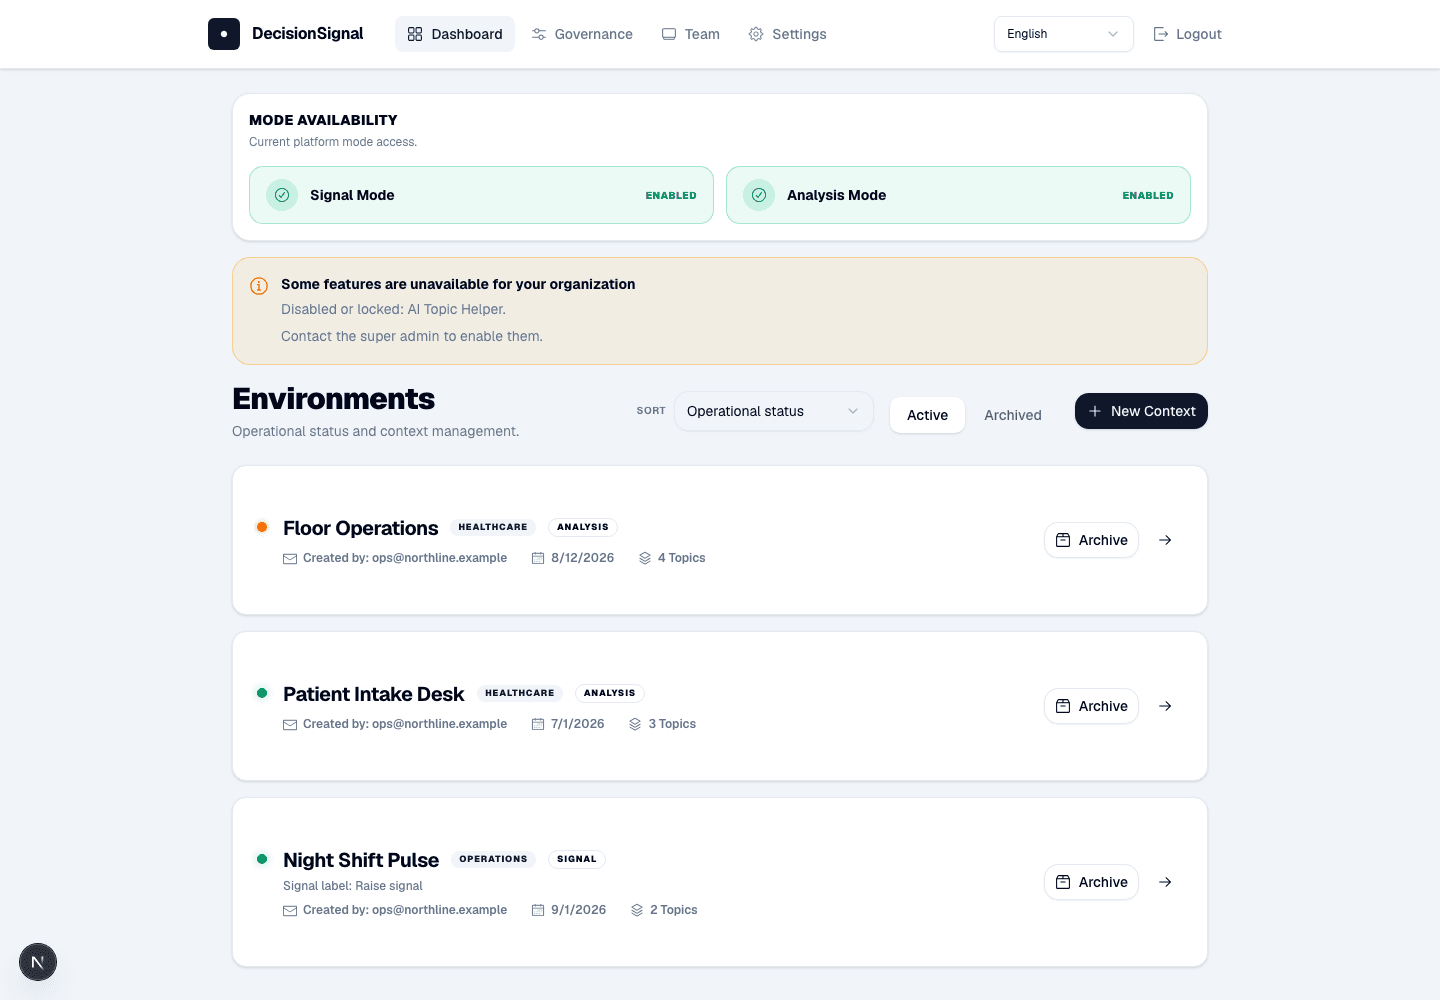Open the Floor Operations environment title
Image resolution: width=1440 pixels, height=1000 pixels.
[360, 528]
